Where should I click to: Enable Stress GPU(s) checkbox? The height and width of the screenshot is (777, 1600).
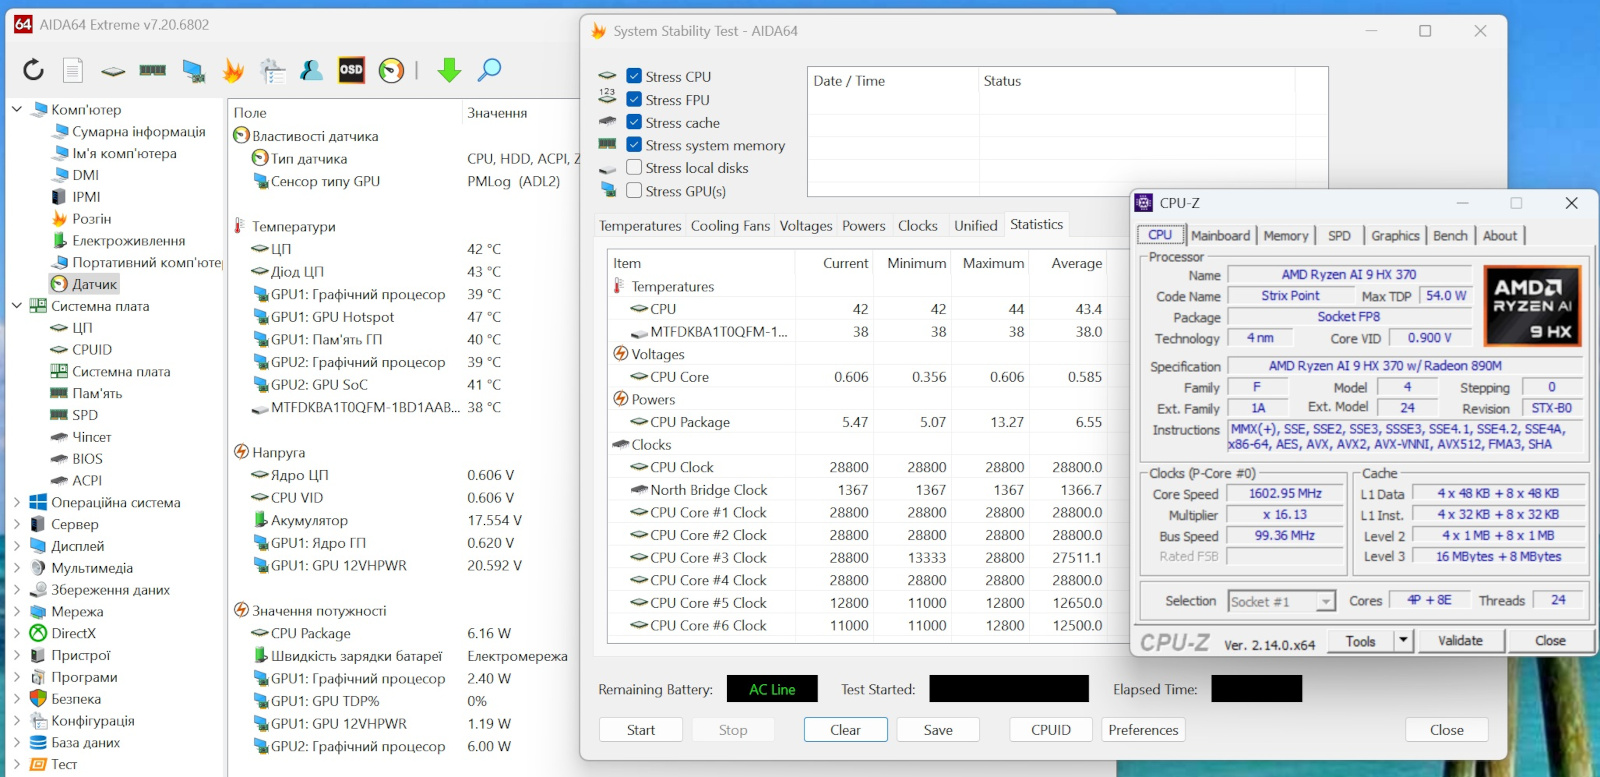(634, 190)
